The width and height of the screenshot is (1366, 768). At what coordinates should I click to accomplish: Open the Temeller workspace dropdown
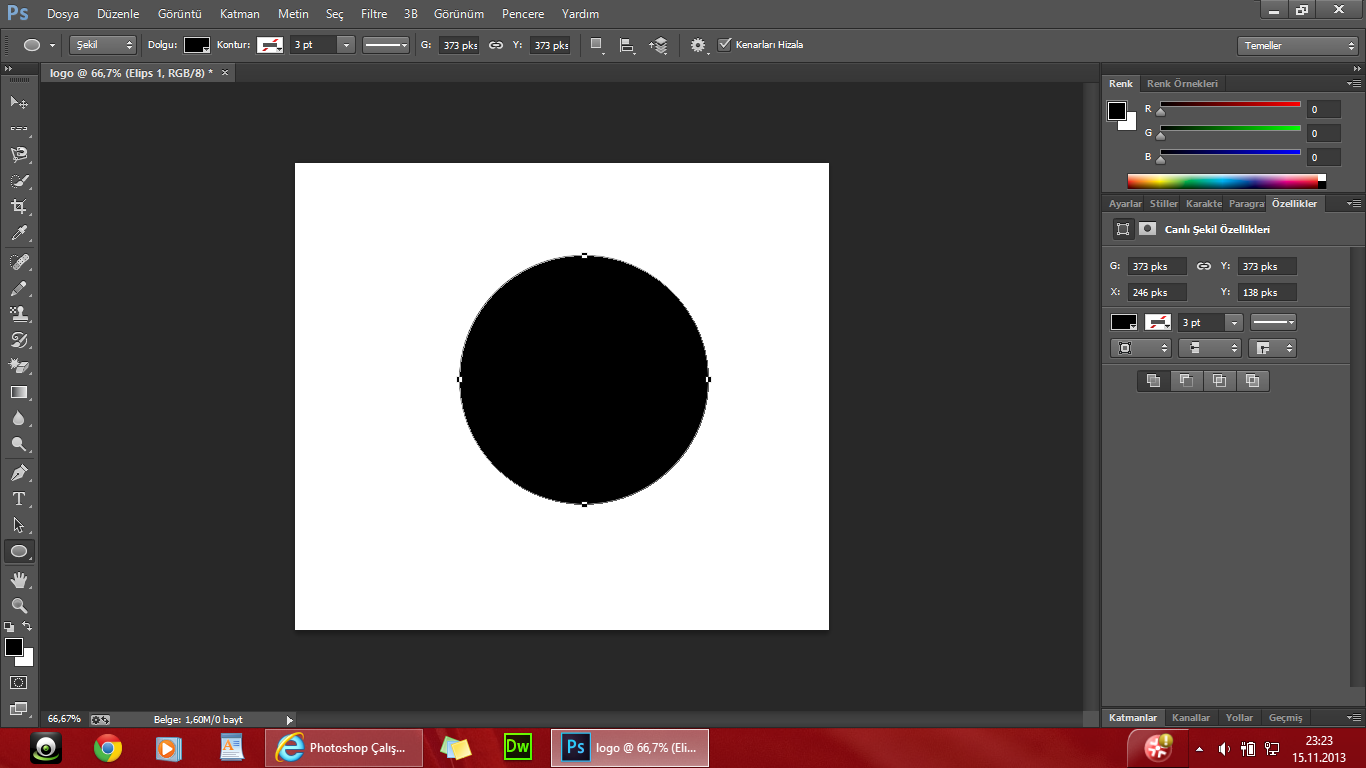pos(1297,46)
